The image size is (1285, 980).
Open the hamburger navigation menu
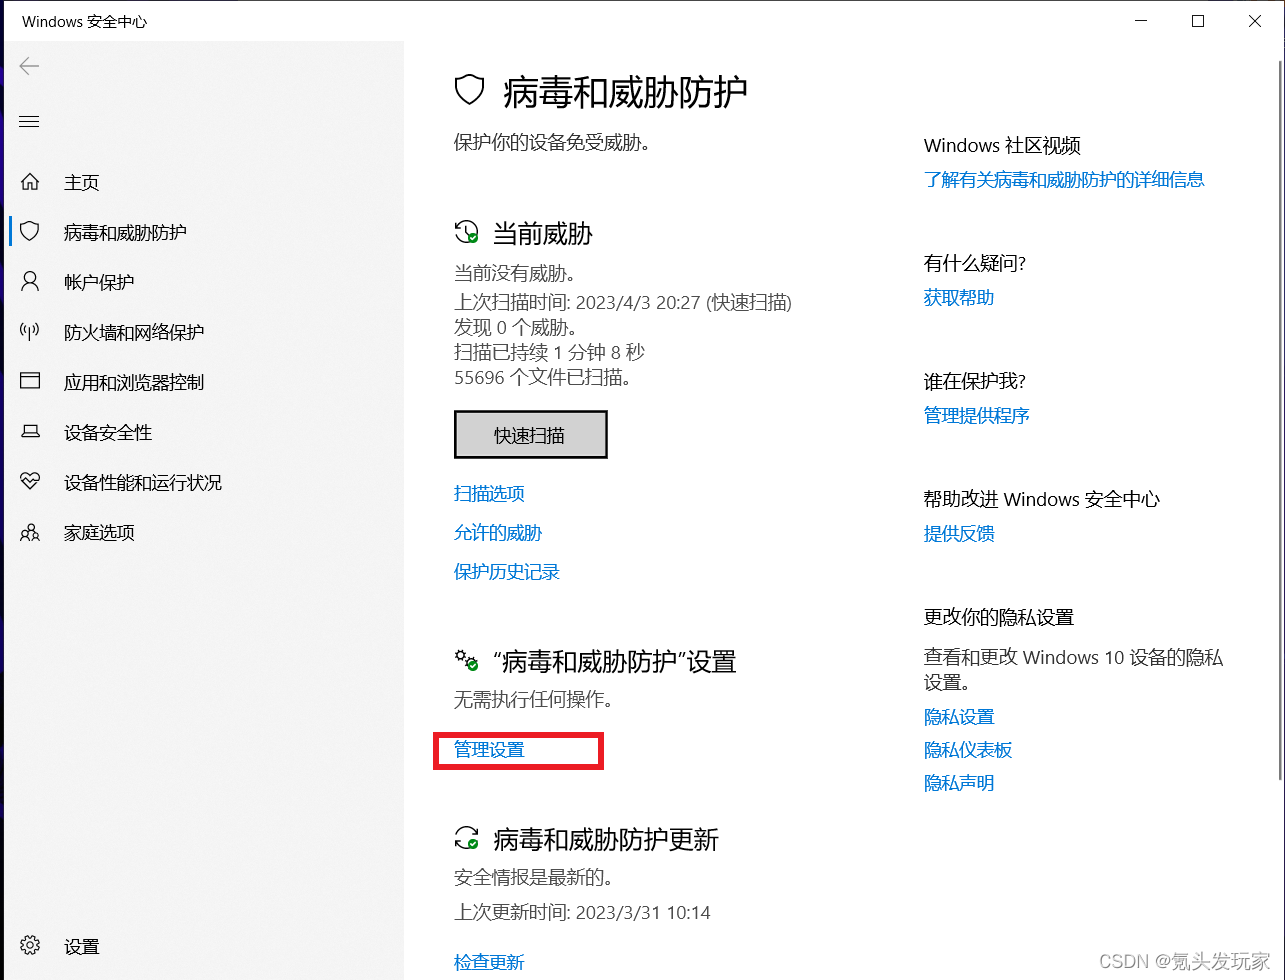click(x=29, y=122)
